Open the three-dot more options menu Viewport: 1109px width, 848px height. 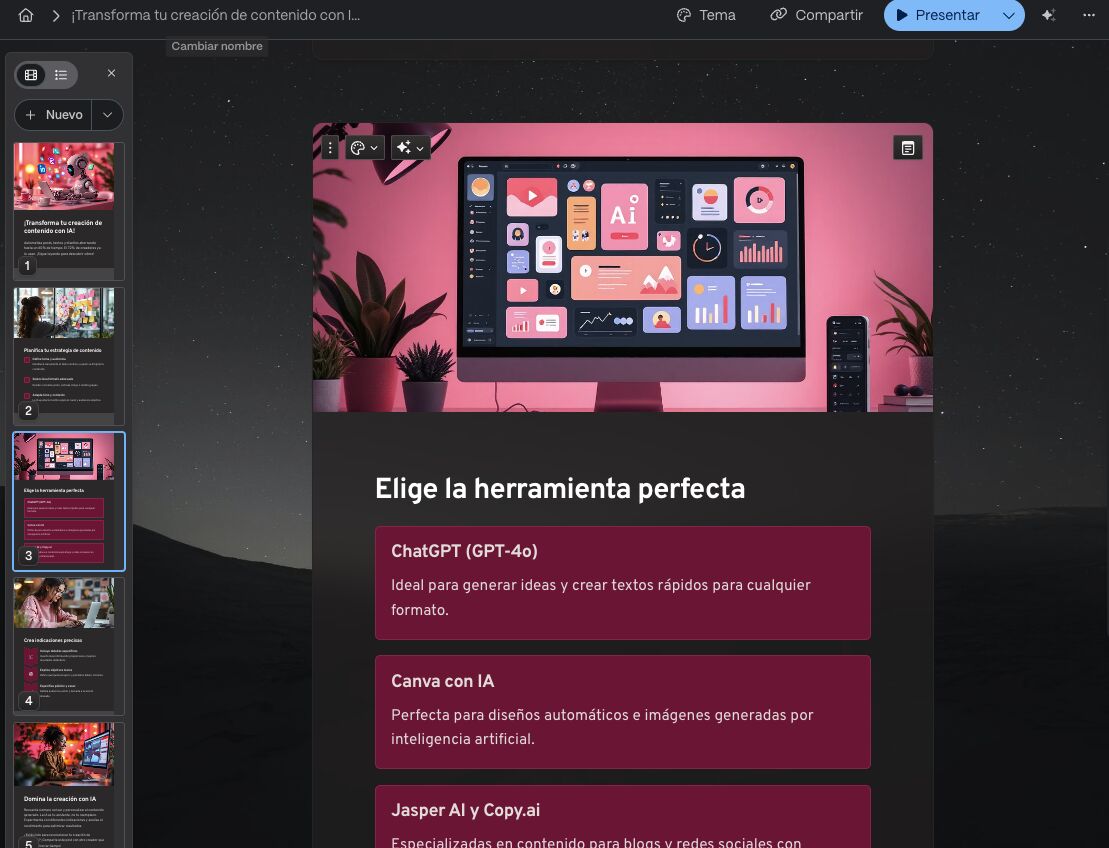tap(1089, 15)
